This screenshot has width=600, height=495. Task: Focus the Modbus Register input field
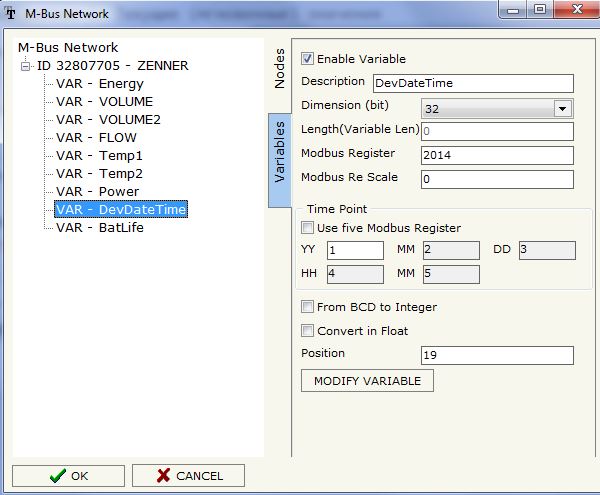(x=496, y=155)
